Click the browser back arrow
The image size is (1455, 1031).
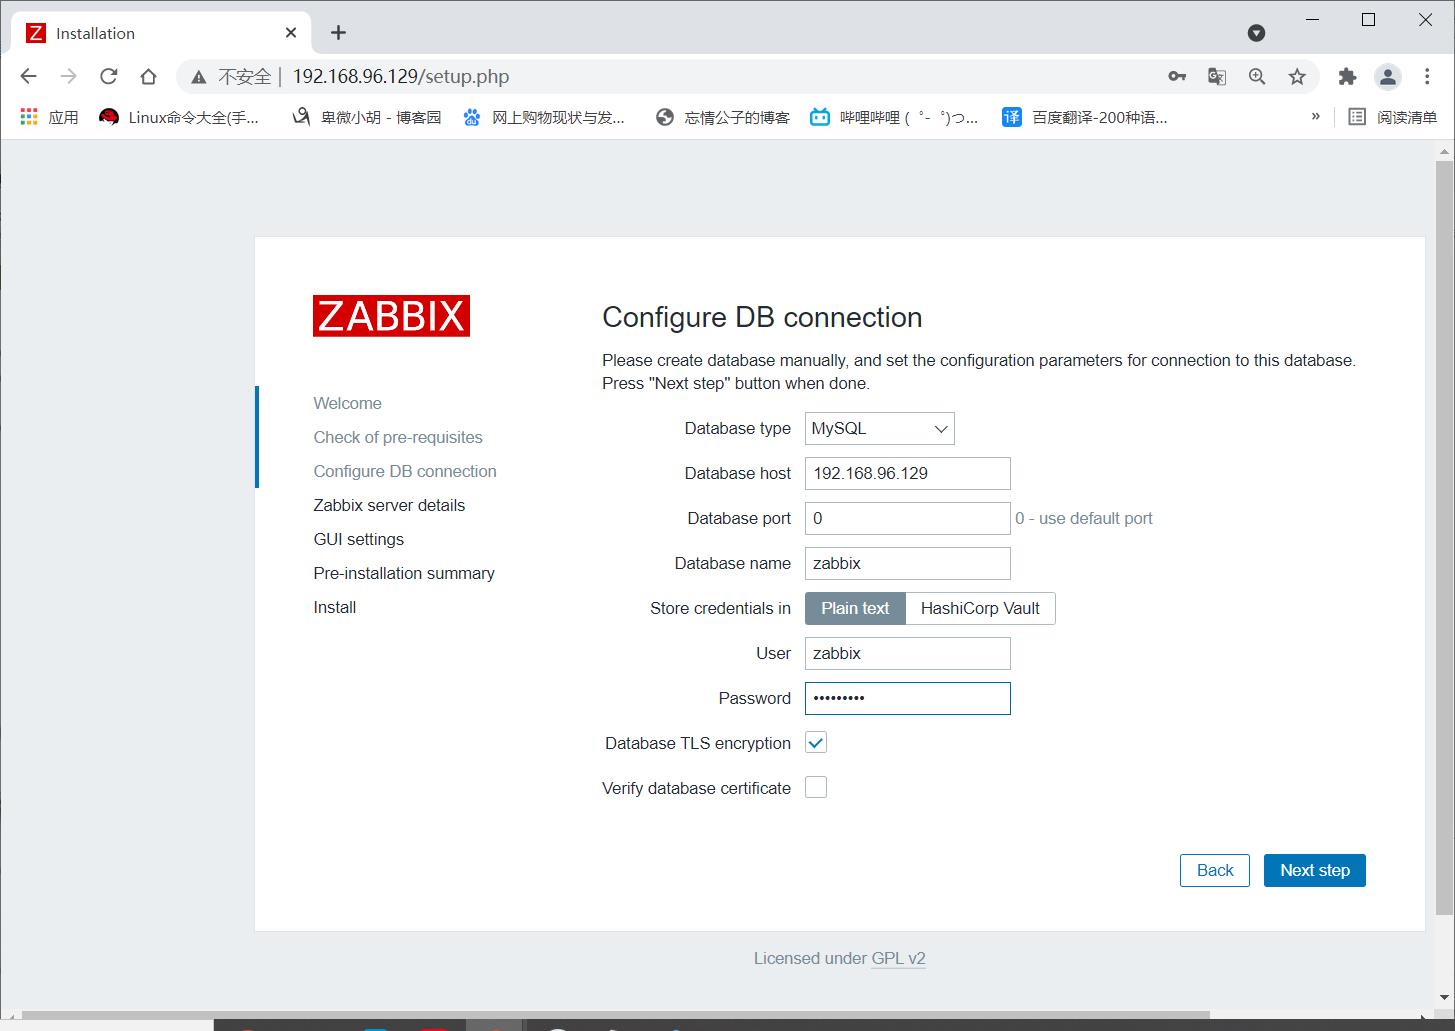pyautogui.click(x=28, y=76)
